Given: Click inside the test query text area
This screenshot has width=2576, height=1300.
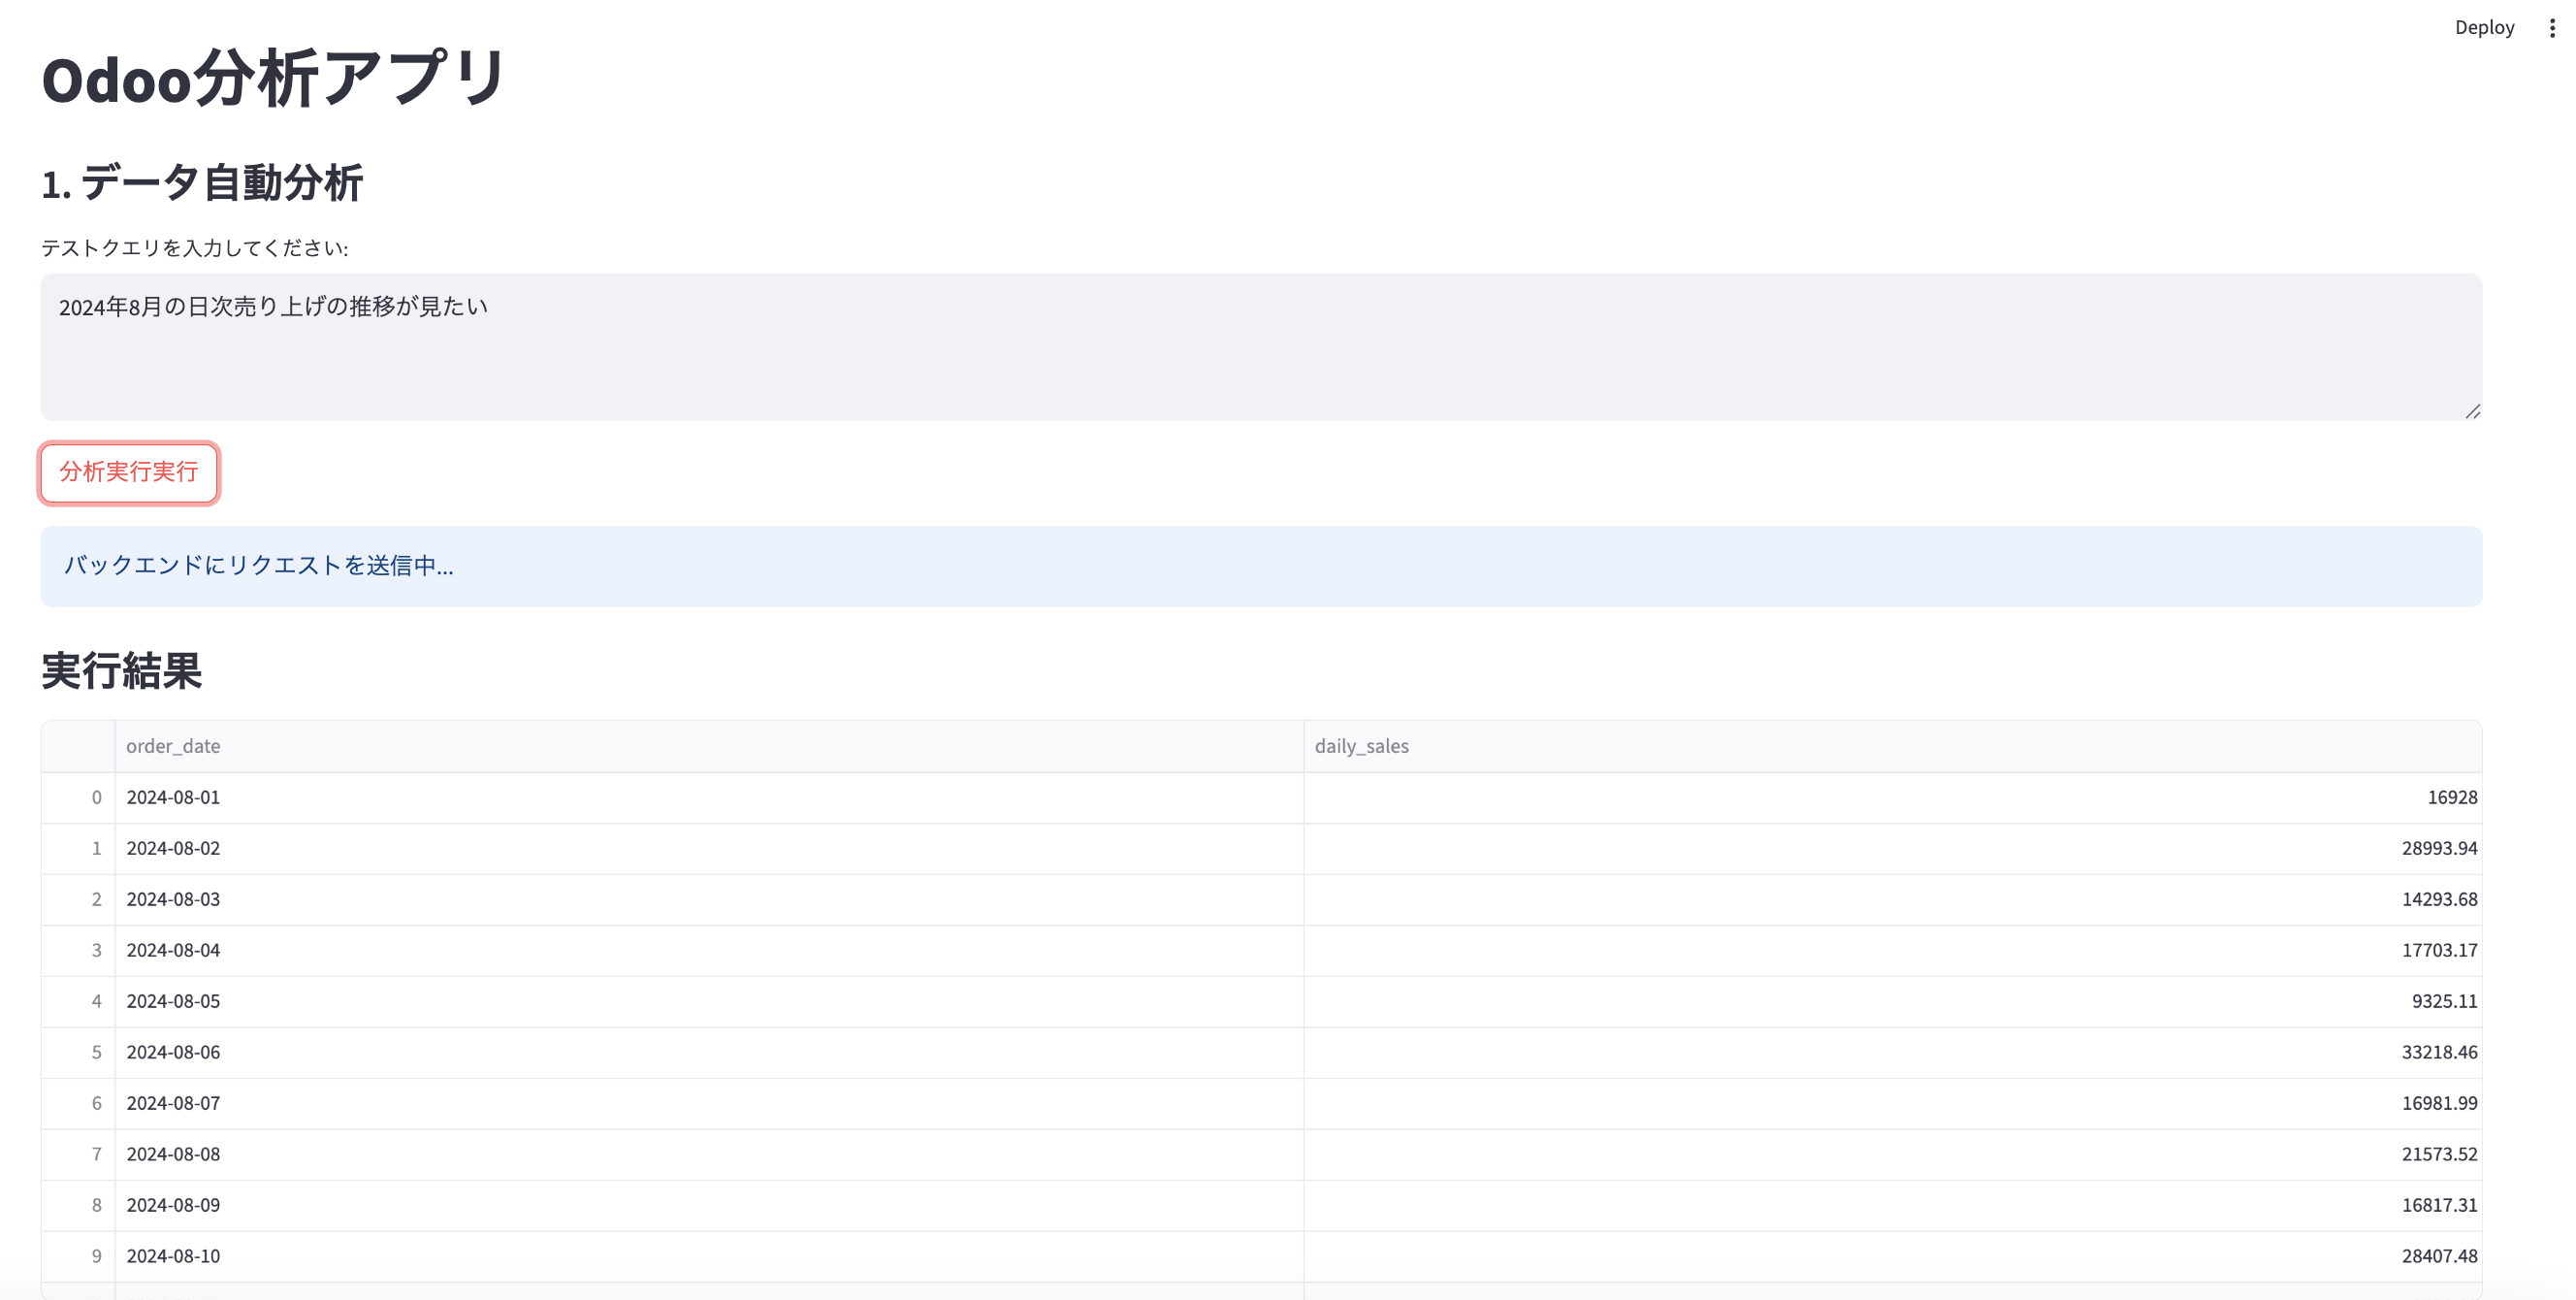Looking at the screenshot, I should [x=1260, y=346].
